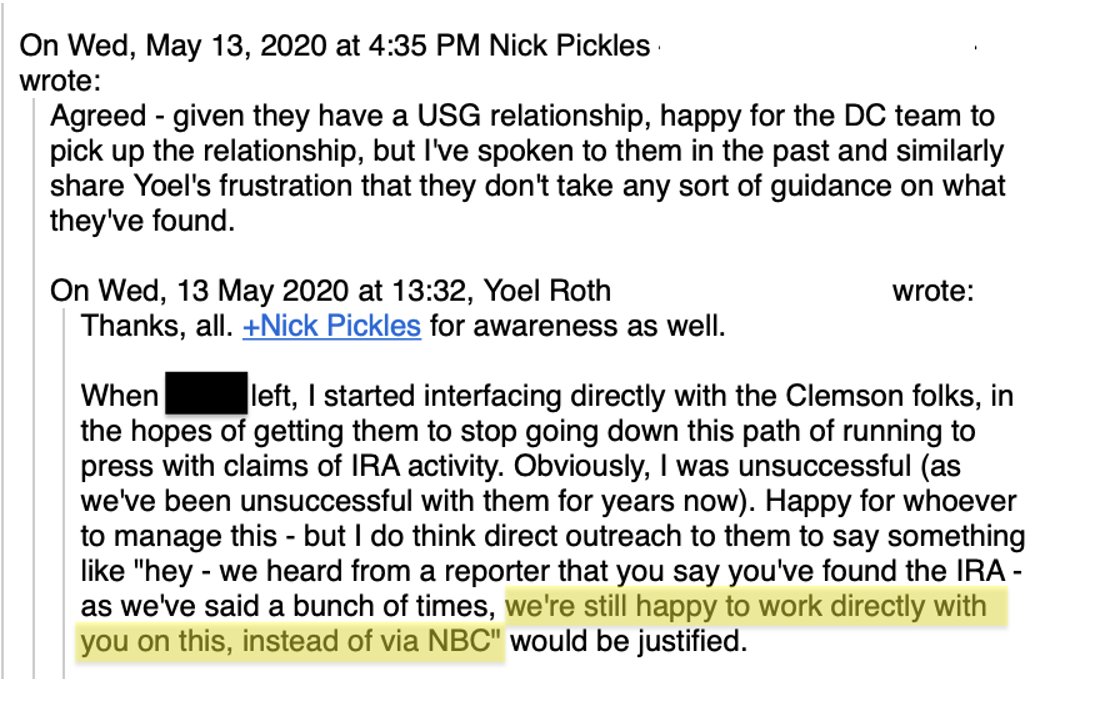This screenshot has height=706, width=1110.
Task: Click the word "Agreed" starting the reply
Action: click(94, 117)
